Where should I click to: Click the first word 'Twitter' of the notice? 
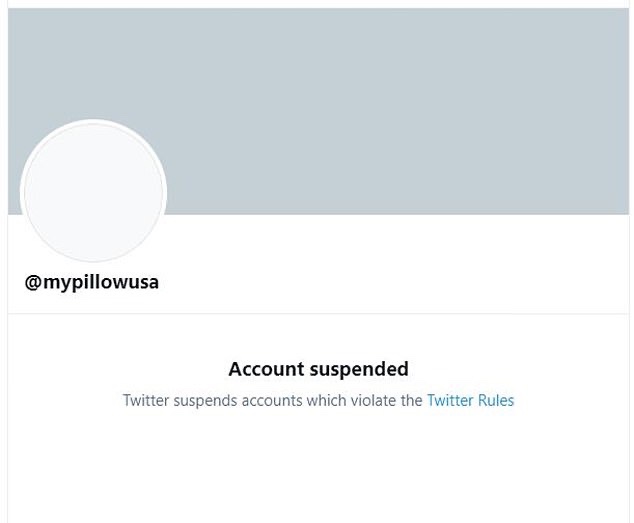coord(146,401)
